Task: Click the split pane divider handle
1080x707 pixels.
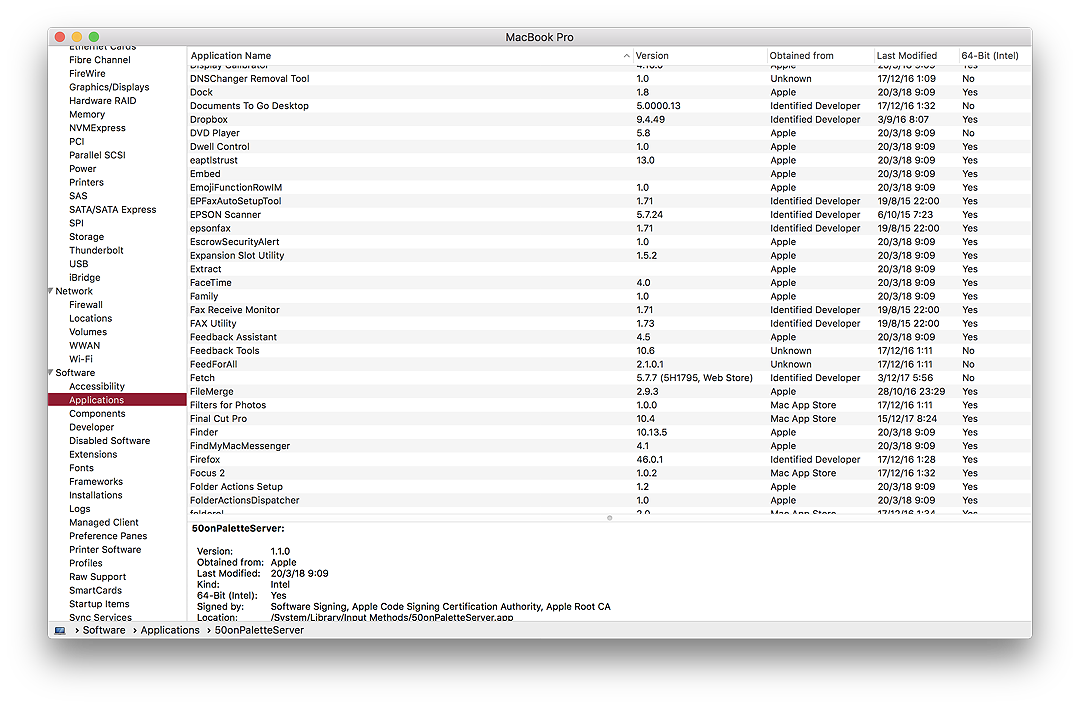Action: (610, 518)
